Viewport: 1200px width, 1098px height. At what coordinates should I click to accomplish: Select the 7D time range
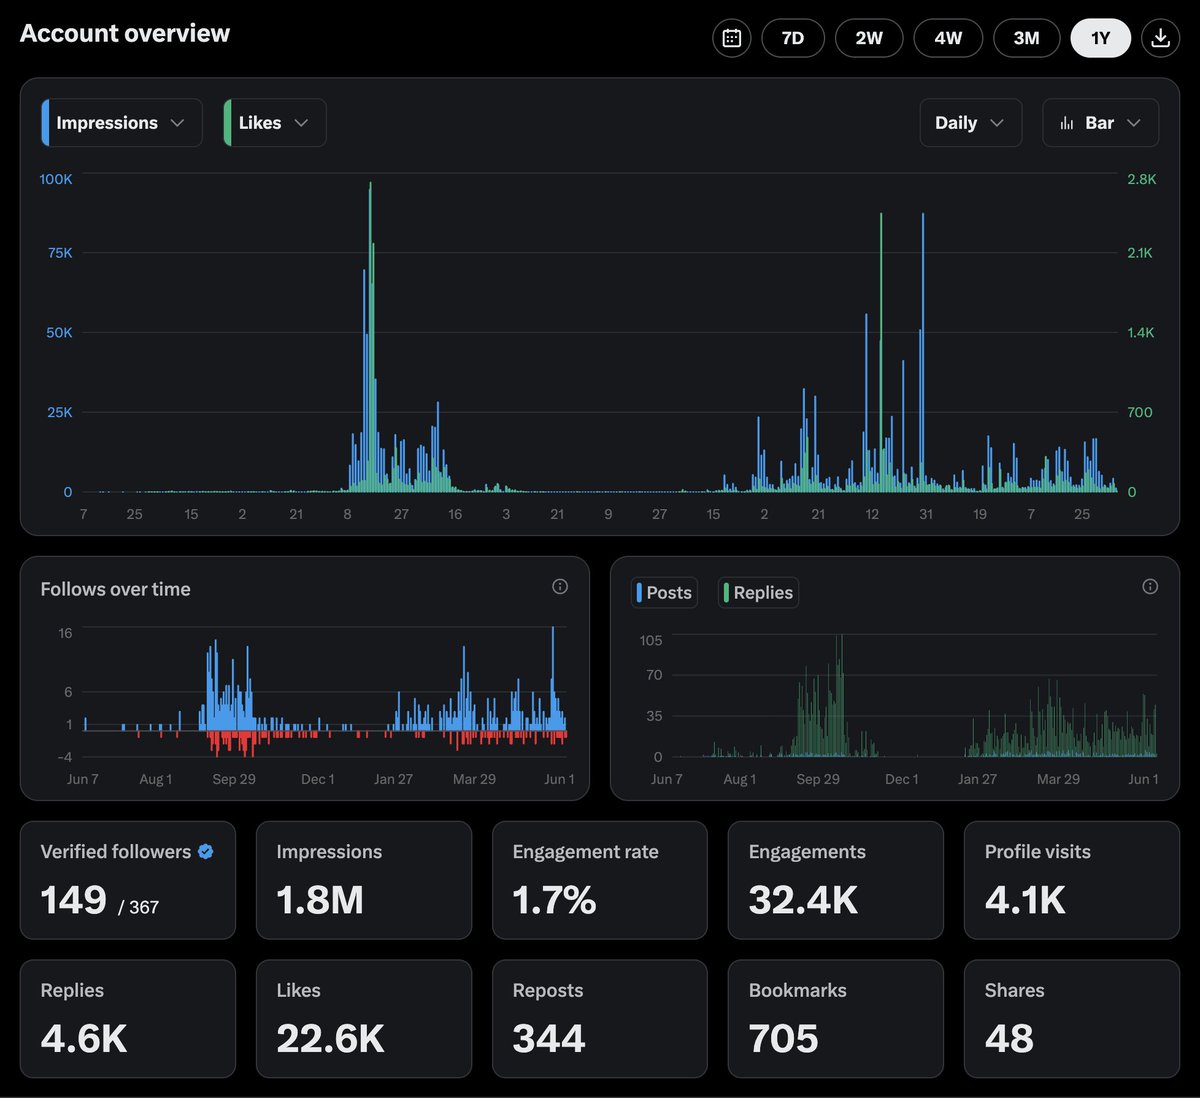[x=793, y=38]
